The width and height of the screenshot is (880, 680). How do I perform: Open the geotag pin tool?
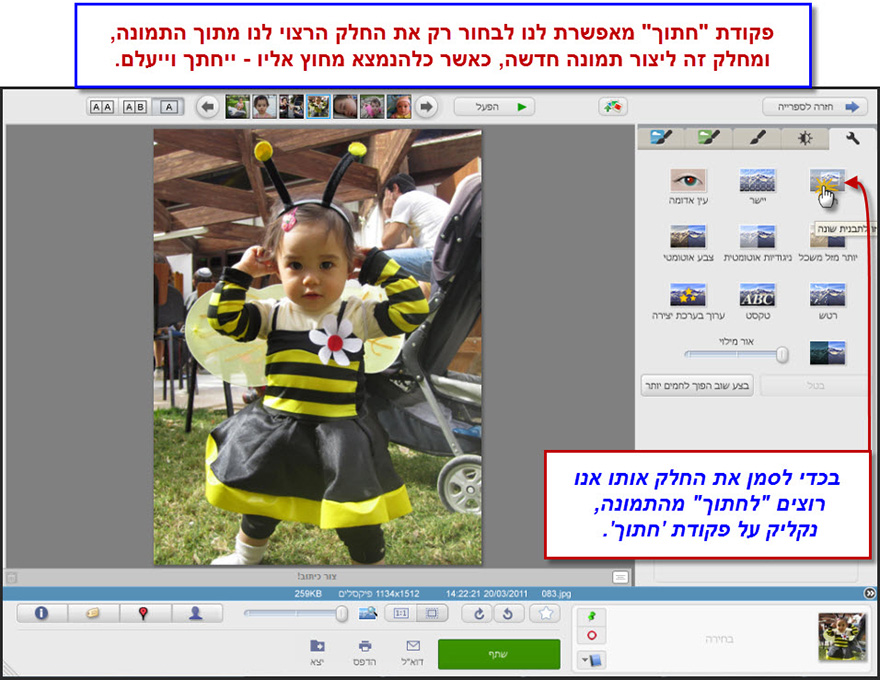(145, 614)
